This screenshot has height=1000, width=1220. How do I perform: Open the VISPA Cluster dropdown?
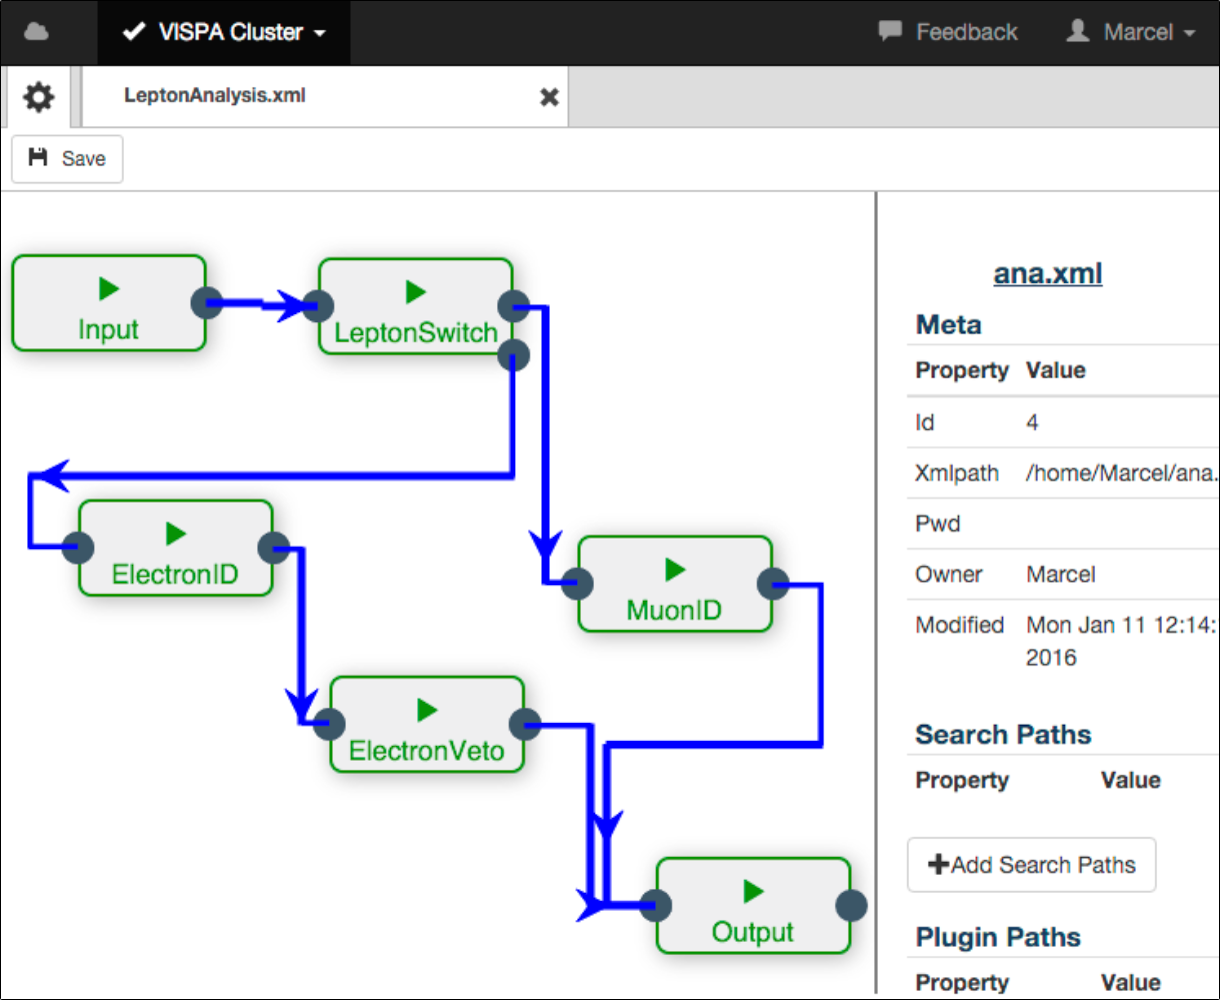click(x=224, y=32)
